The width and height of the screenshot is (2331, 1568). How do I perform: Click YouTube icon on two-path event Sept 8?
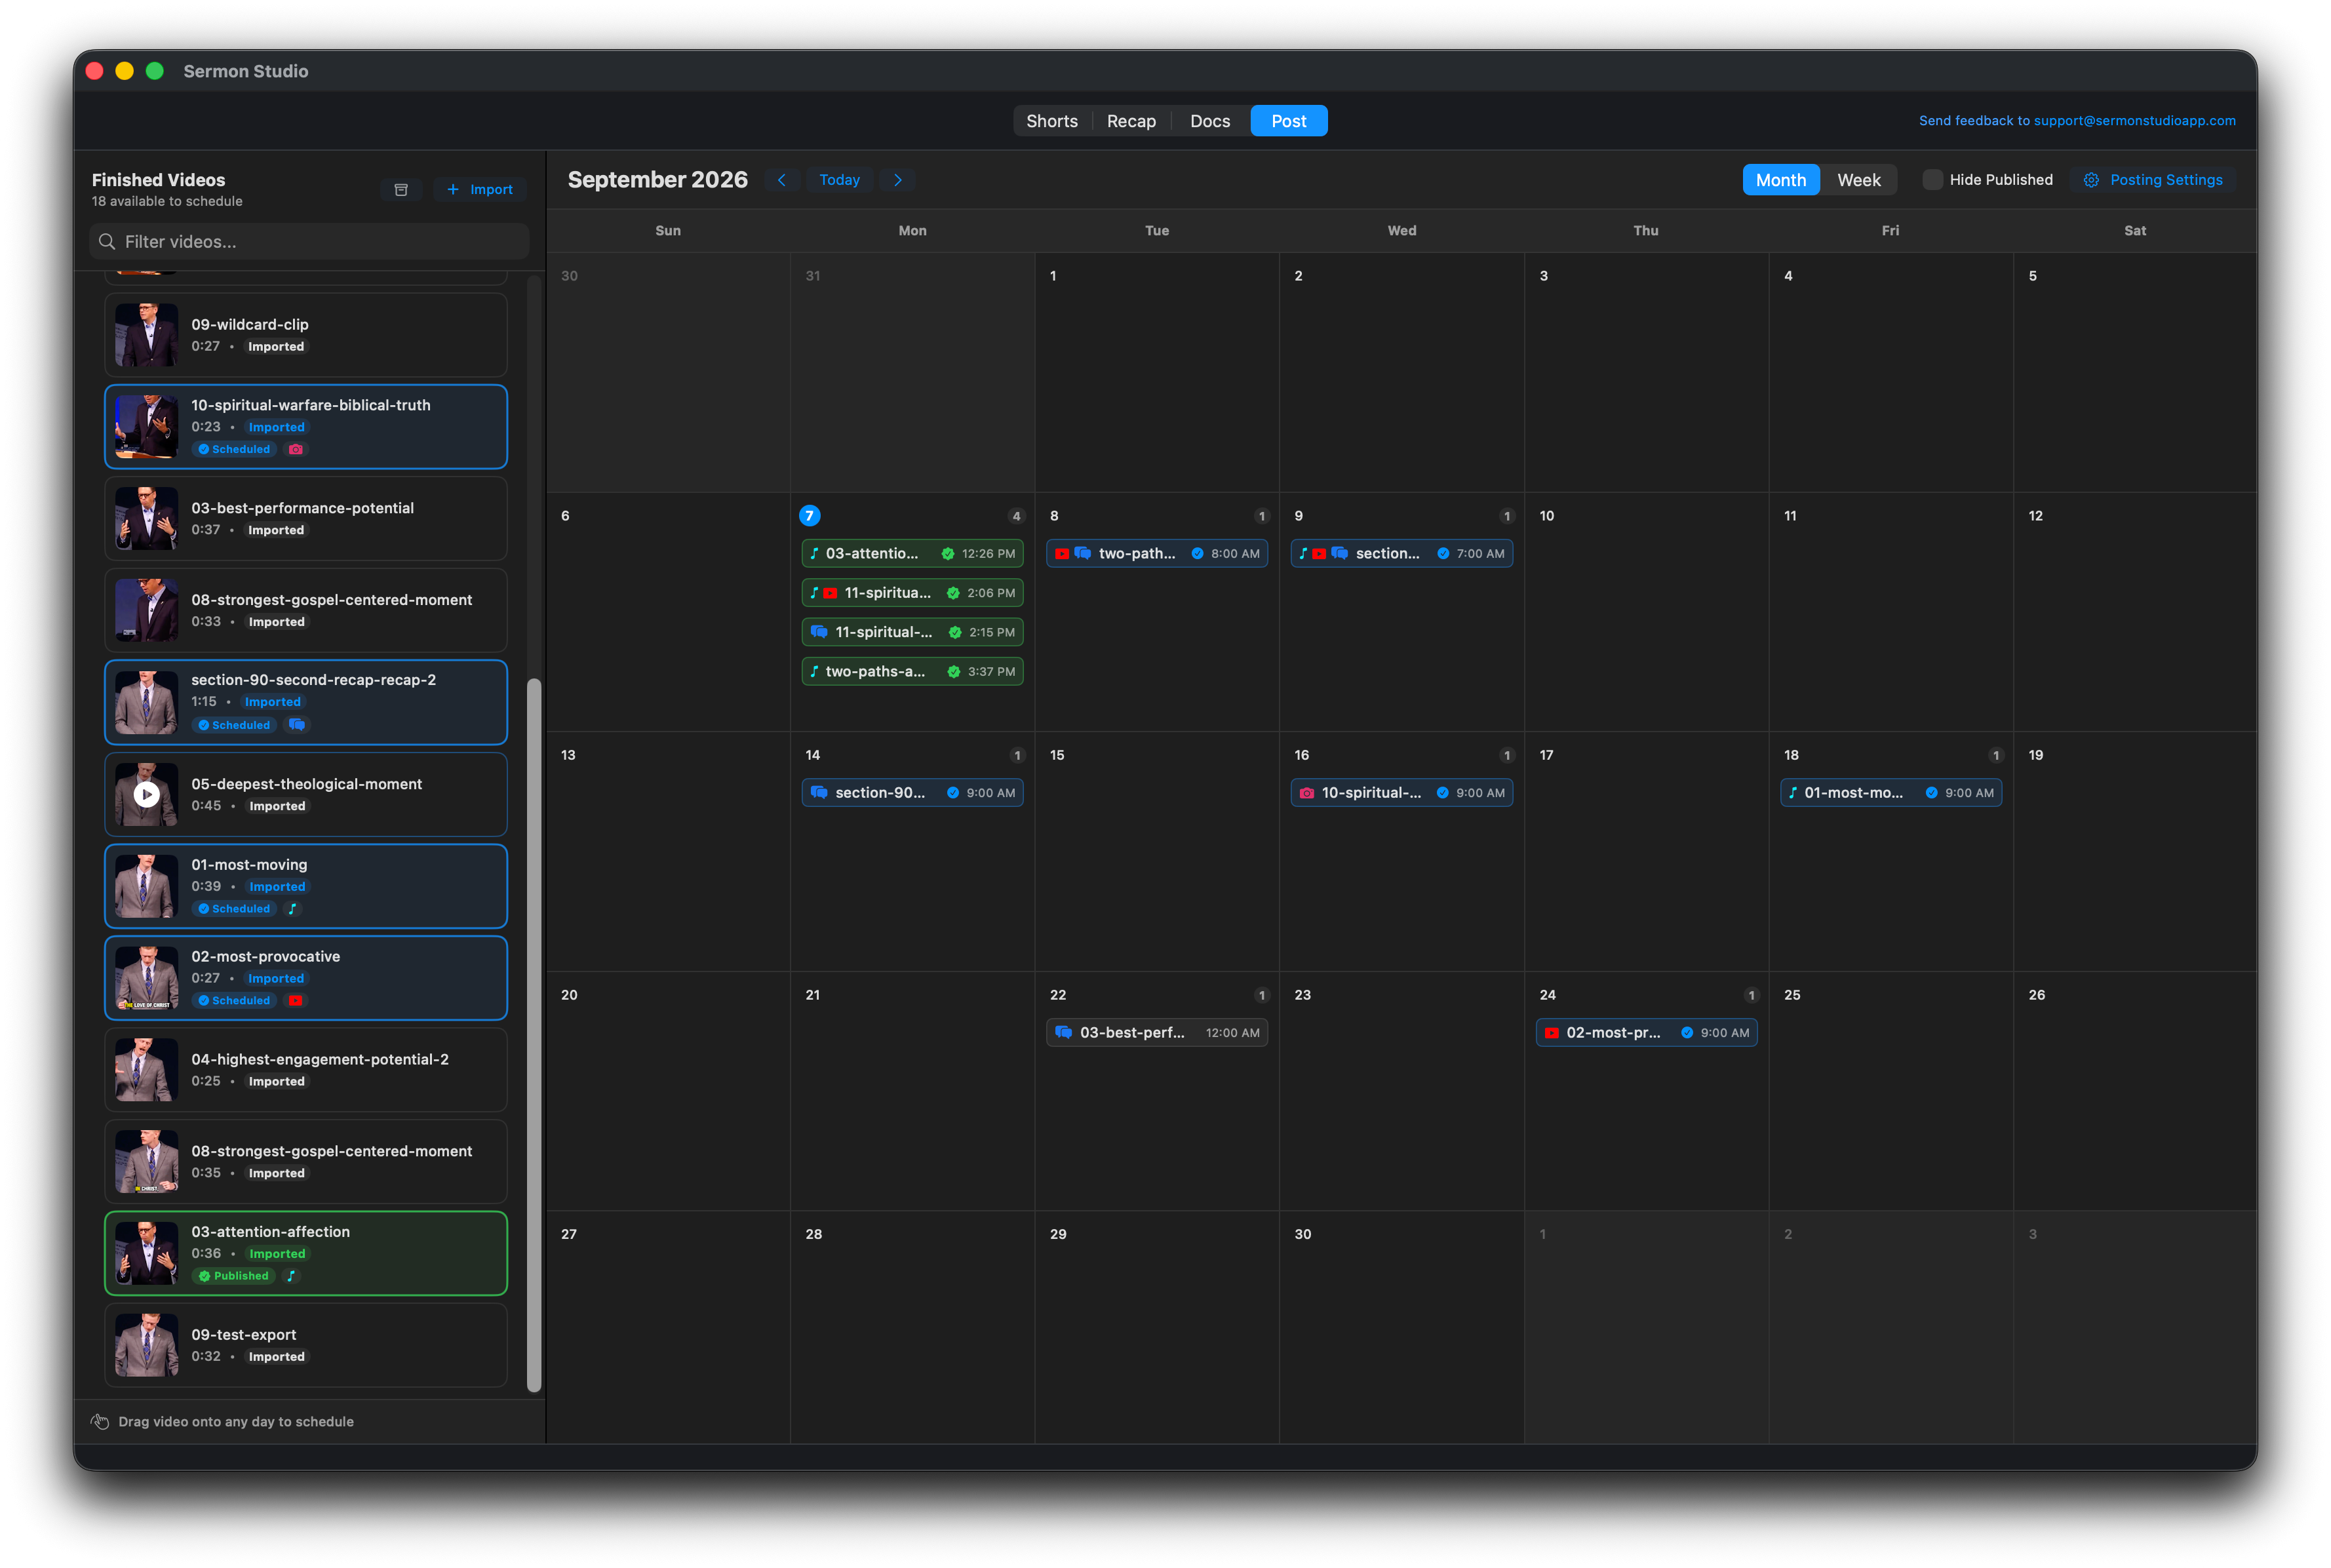click(x=1062, y=554)
